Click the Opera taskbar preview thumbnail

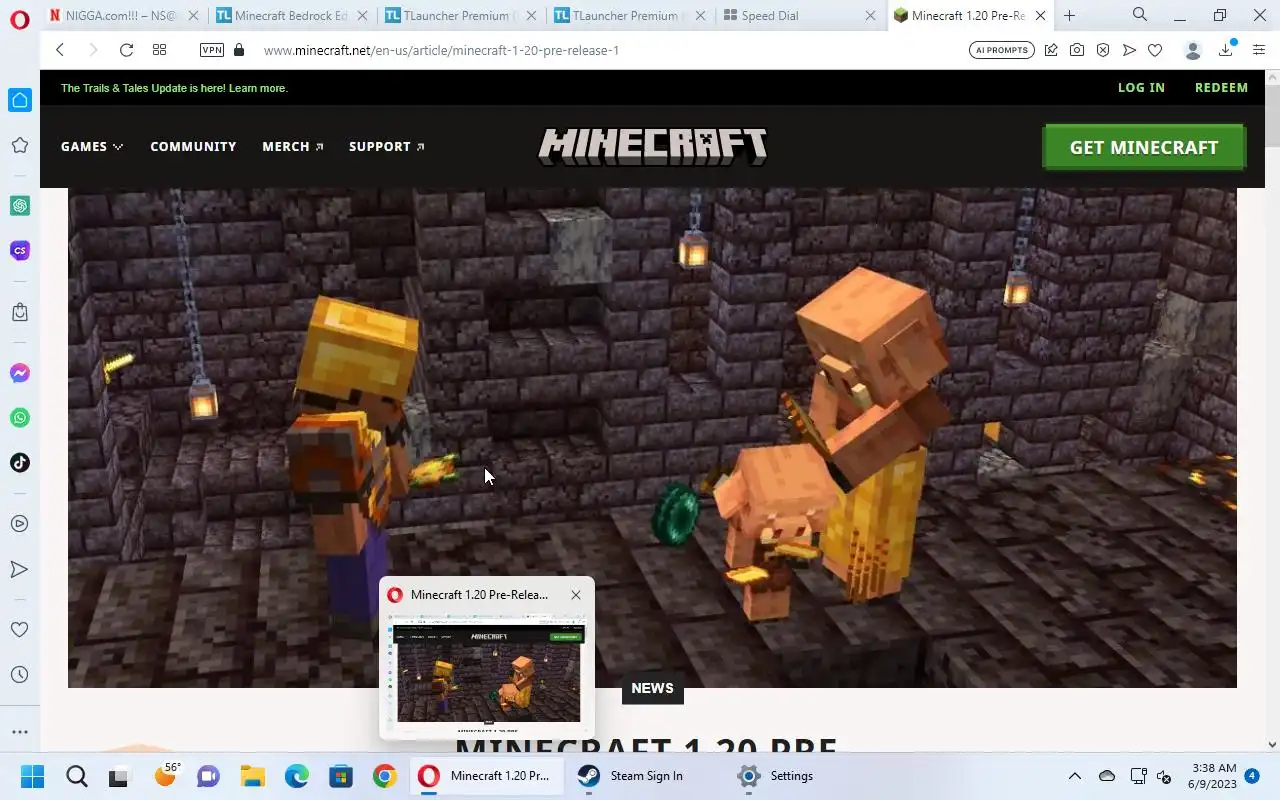tap(488, 672)
